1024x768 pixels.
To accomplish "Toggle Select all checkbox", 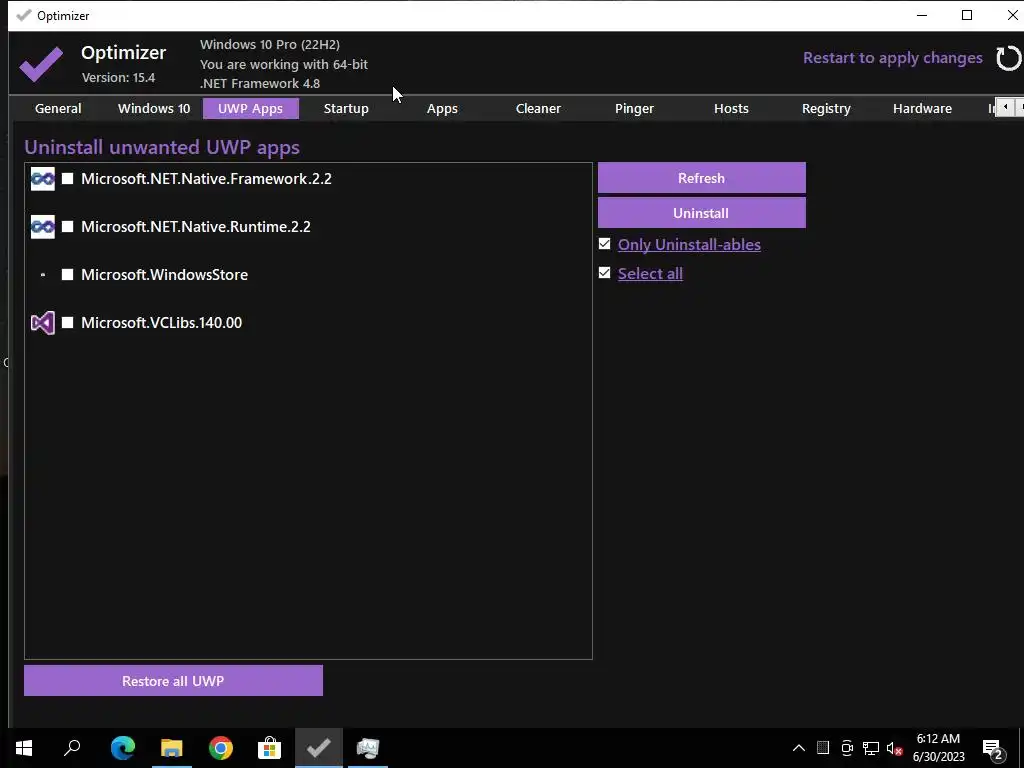I will pyautogui.click(x=605, y=272).
